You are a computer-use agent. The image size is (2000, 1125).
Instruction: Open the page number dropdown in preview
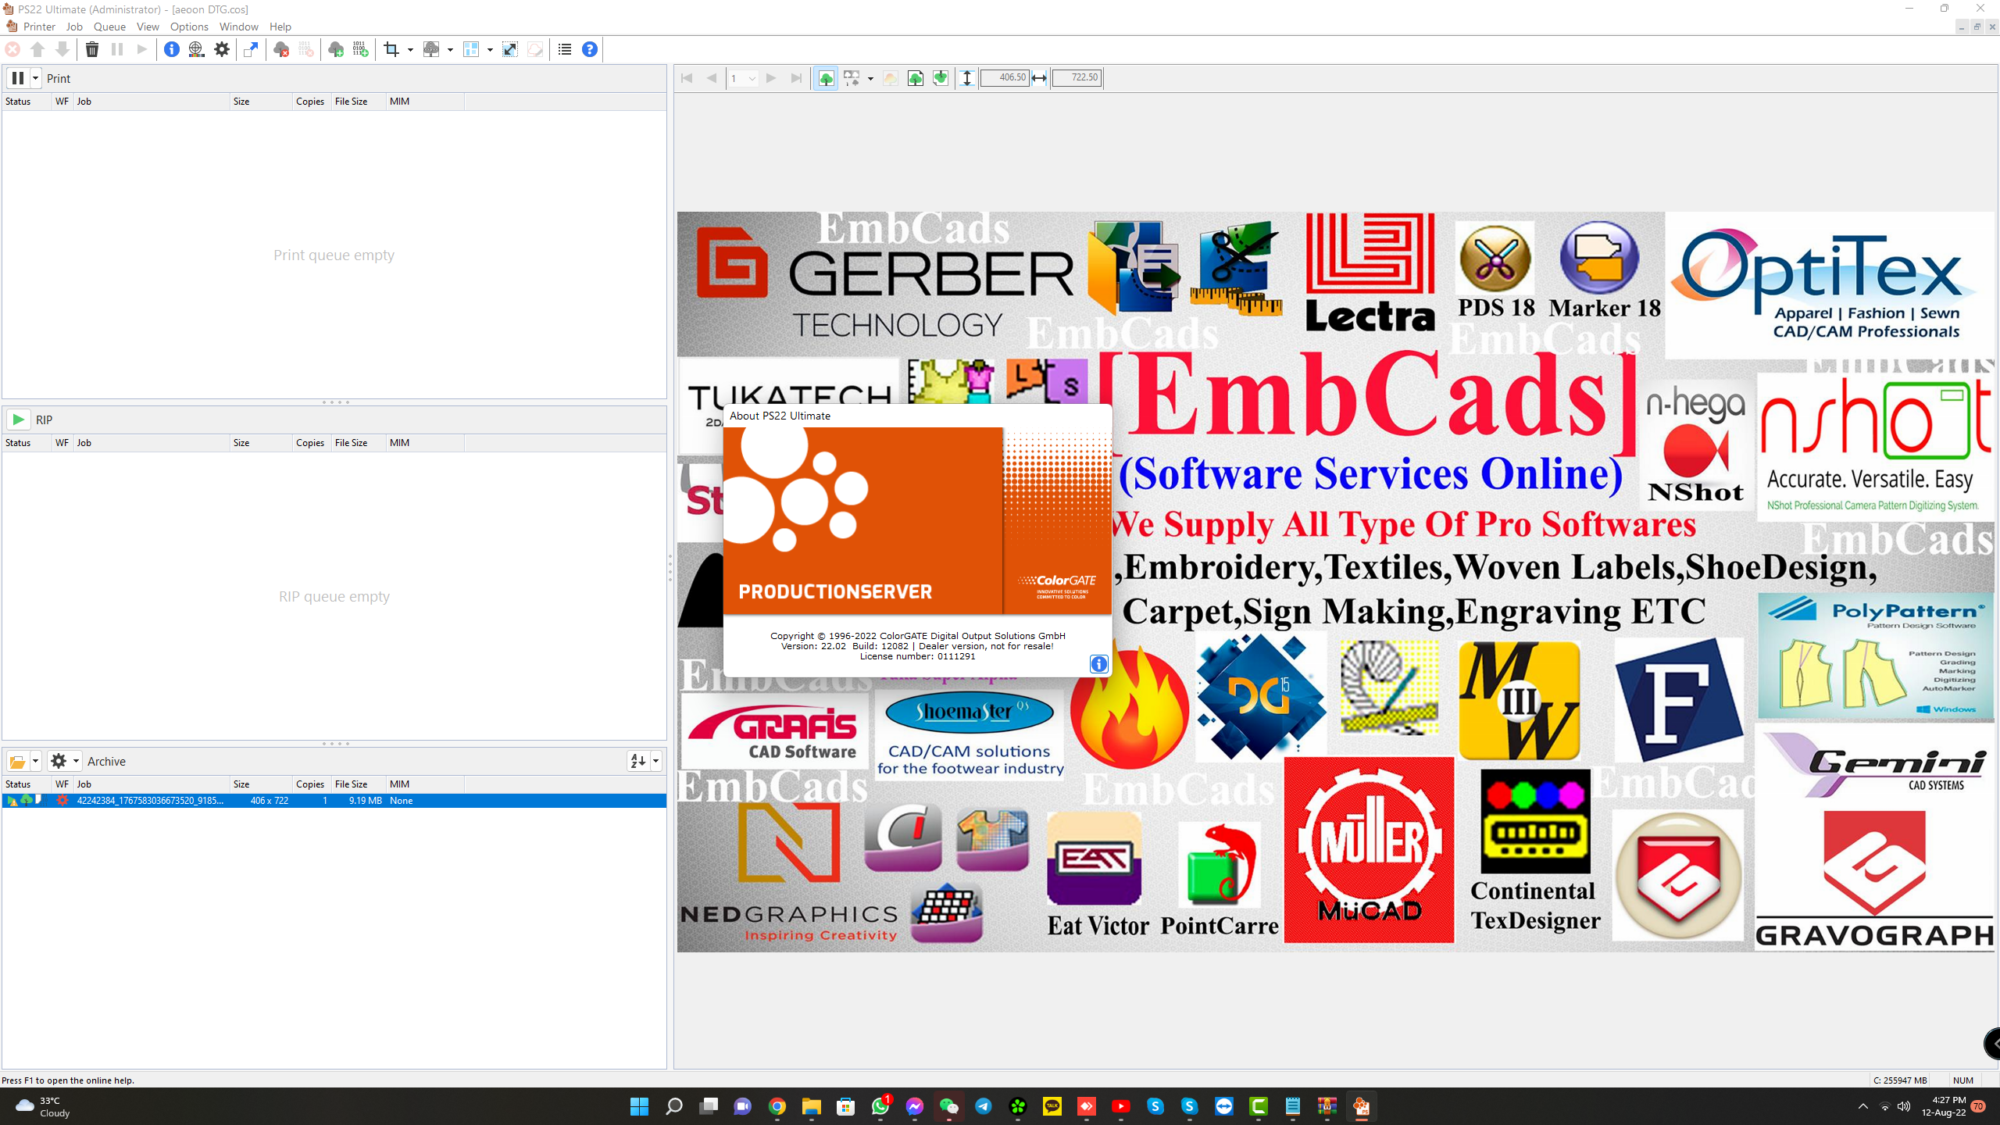tap(752, 78)
